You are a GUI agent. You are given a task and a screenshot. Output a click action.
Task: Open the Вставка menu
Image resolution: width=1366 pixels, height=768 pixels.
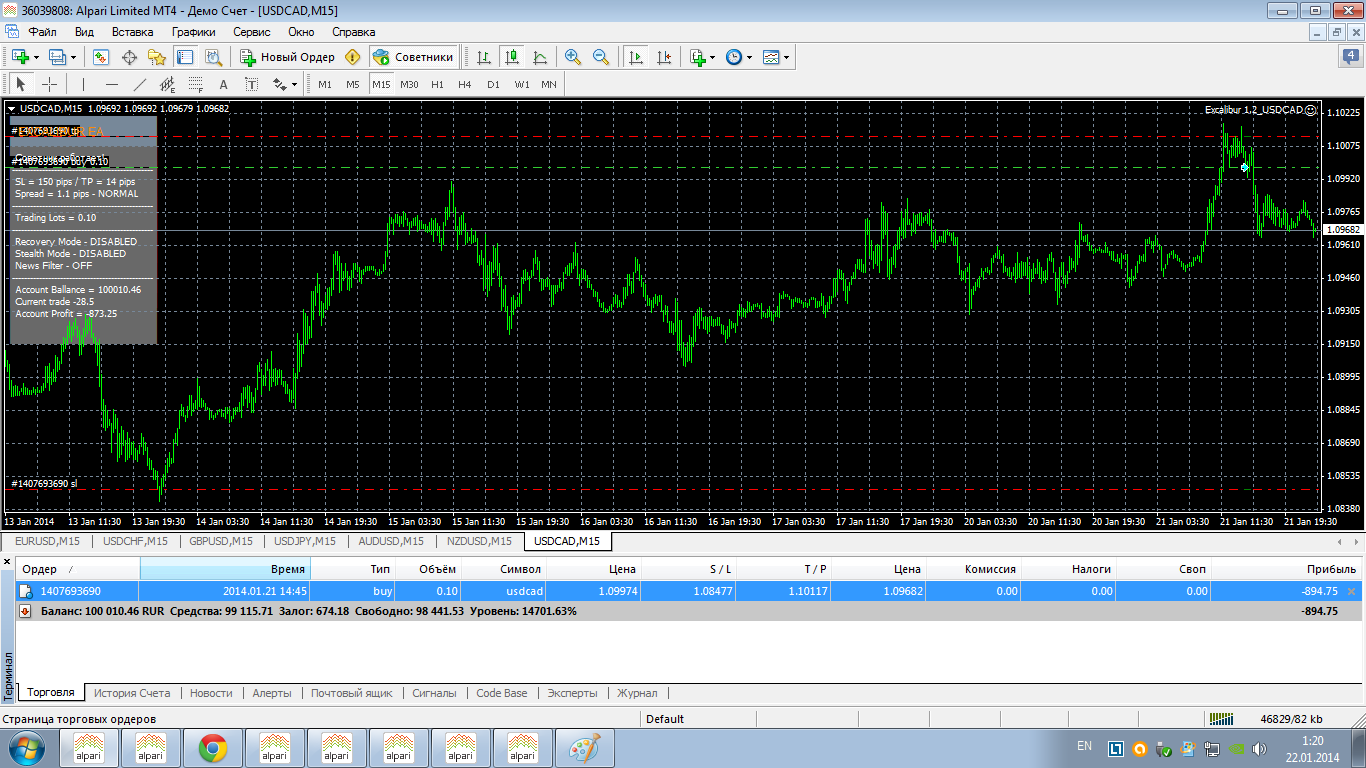(132, 32)
